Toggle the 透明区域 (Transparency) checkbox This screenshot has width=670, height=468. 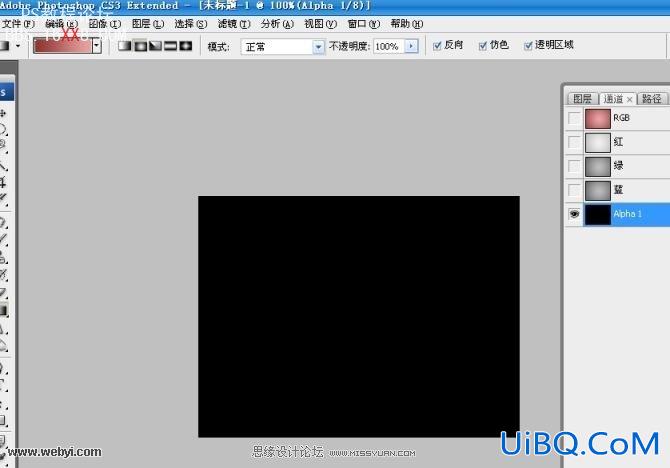[x=528, y=46]
